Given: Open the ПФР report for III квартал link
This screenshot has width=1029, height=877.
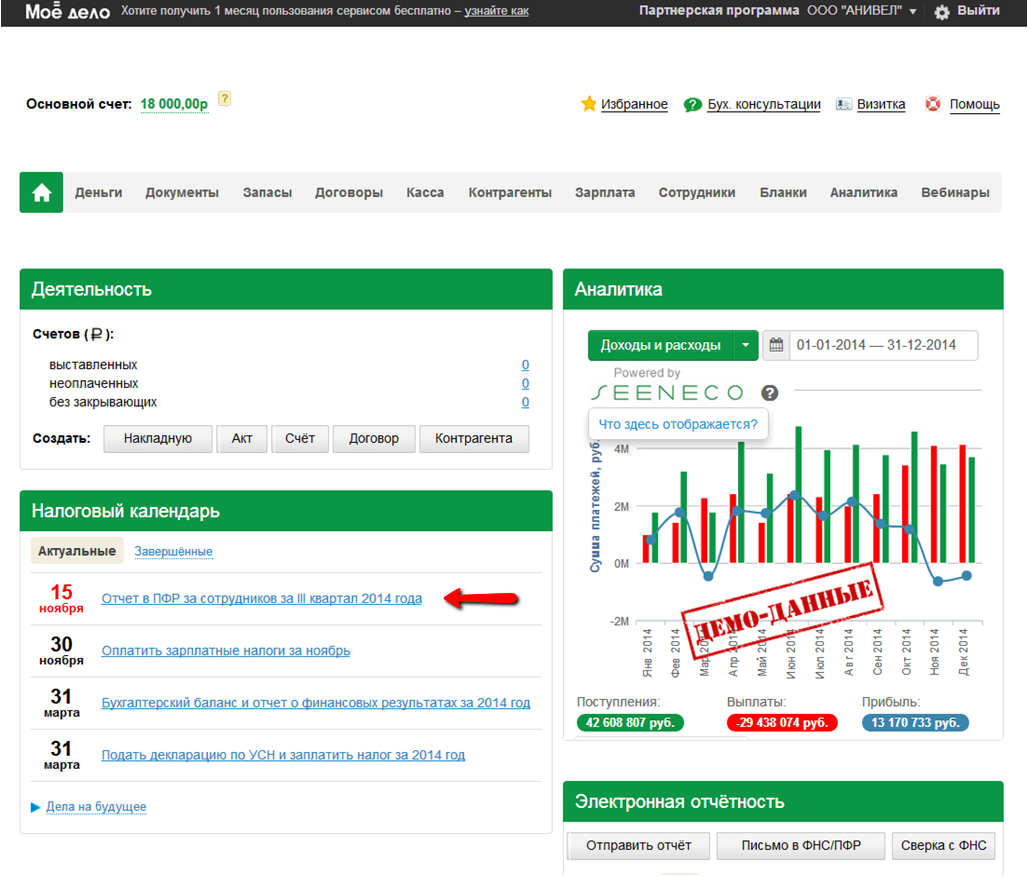Looking at the screenshot, I should [x=261, y=599].
